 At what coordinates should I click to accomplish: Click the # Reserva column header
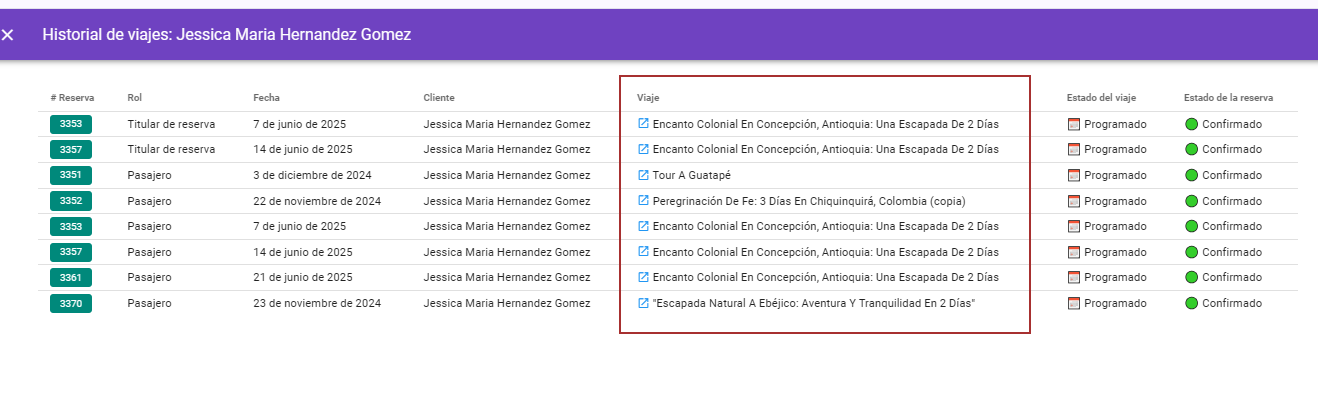click(x=72, y=98)
